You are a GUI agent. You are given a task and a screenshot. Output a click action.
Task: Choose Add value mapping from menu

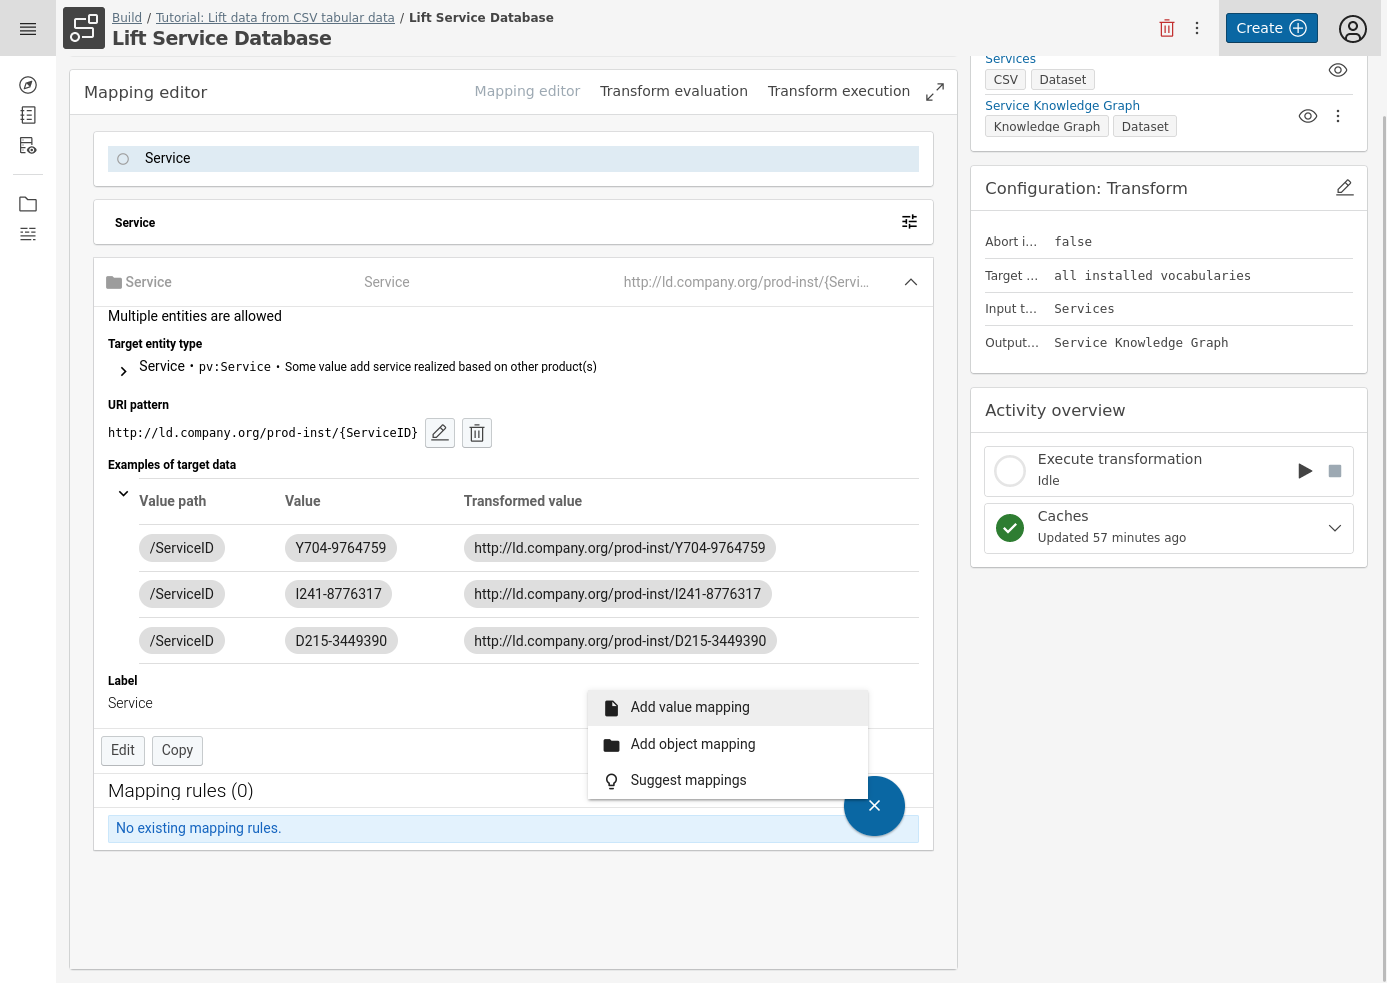click(689, 707)
